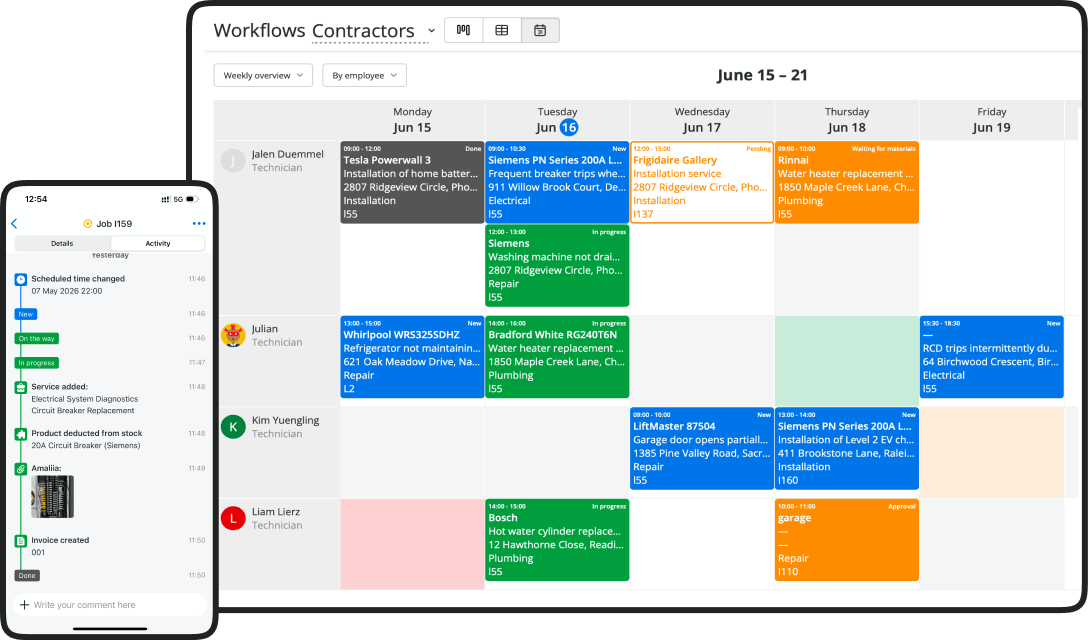Switch to table view icon
The image size is (1088, 640).
click(x=502, y=30)
